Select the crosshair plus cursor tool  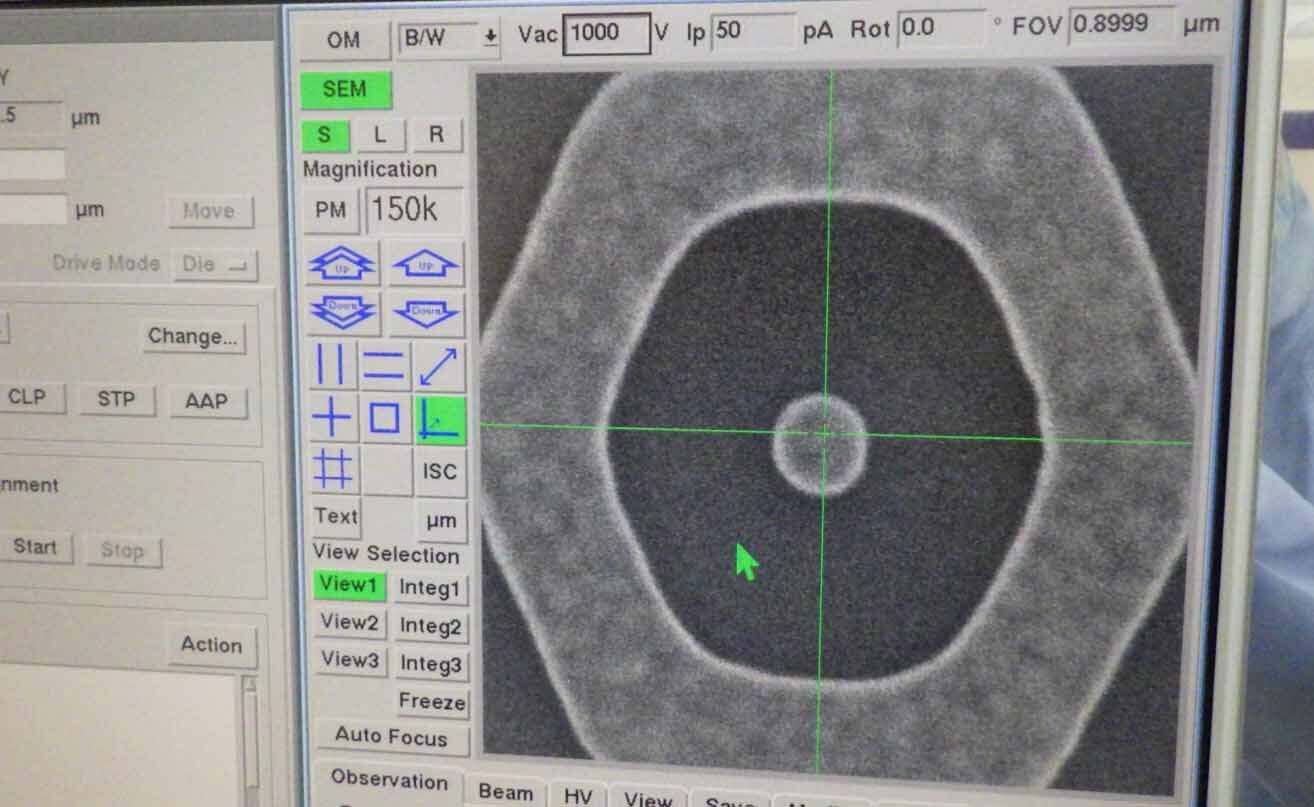pyautogui.click(x=331, y=418)
